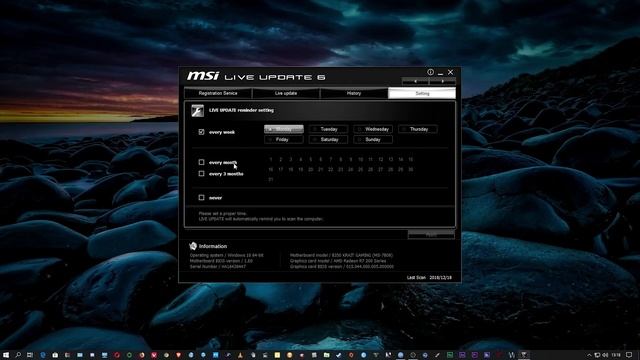Click the taskbar clock
The width and height of the screenshot is (640, 360).
click(x=616, y=355)
